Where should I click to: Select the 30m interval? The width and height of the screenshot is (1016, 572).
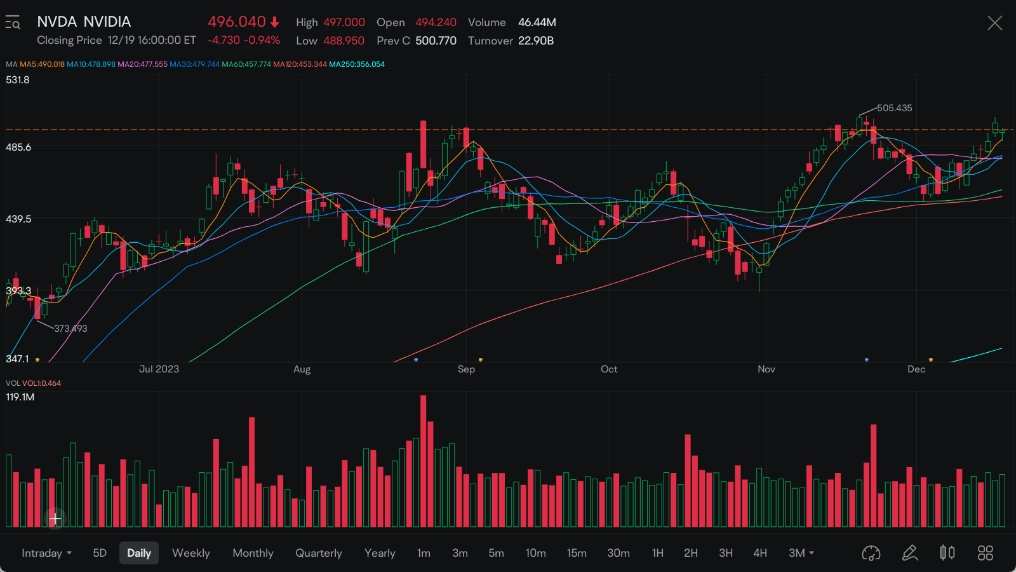tap(618, 553)
